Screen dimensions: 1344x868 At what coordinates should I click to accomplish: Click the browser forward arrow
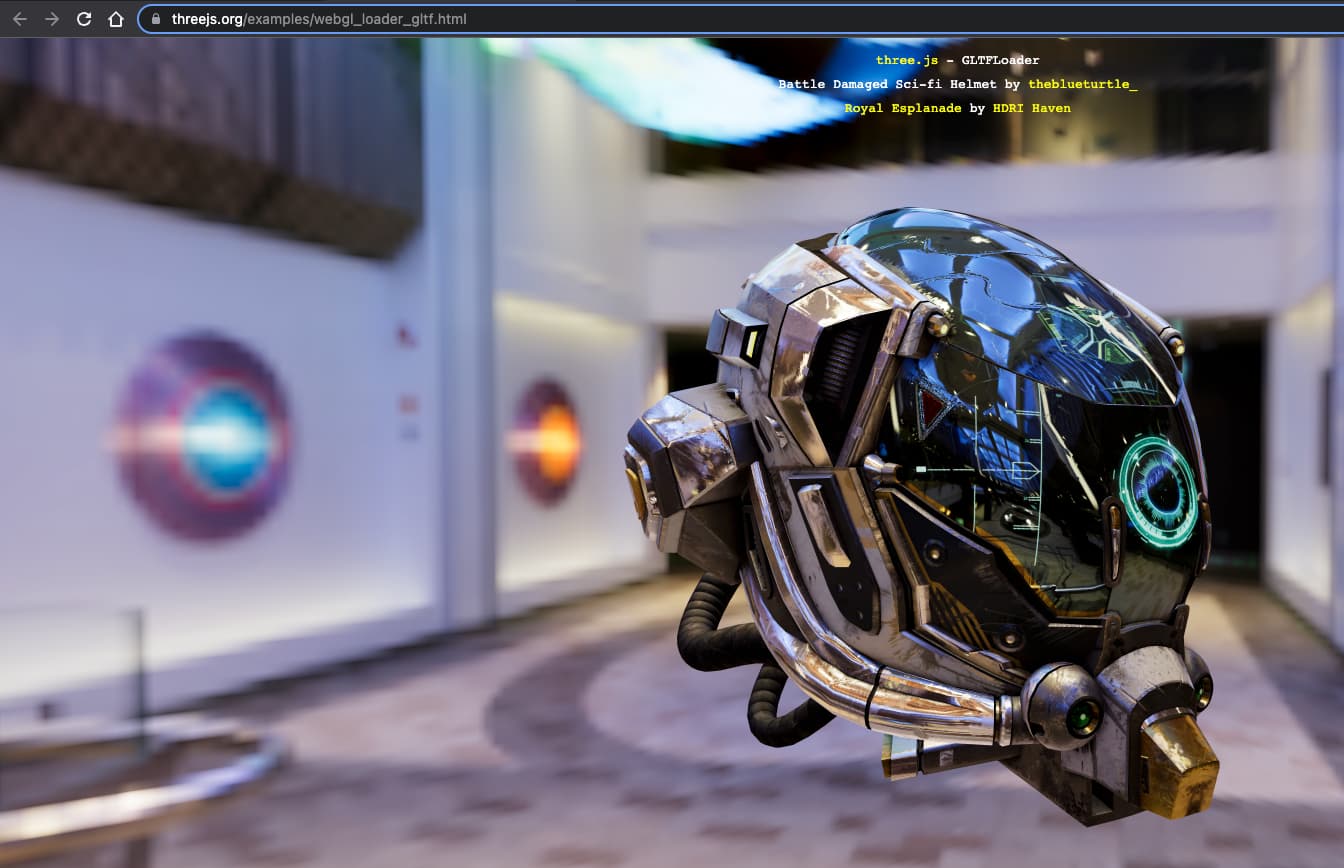[52, 19]
